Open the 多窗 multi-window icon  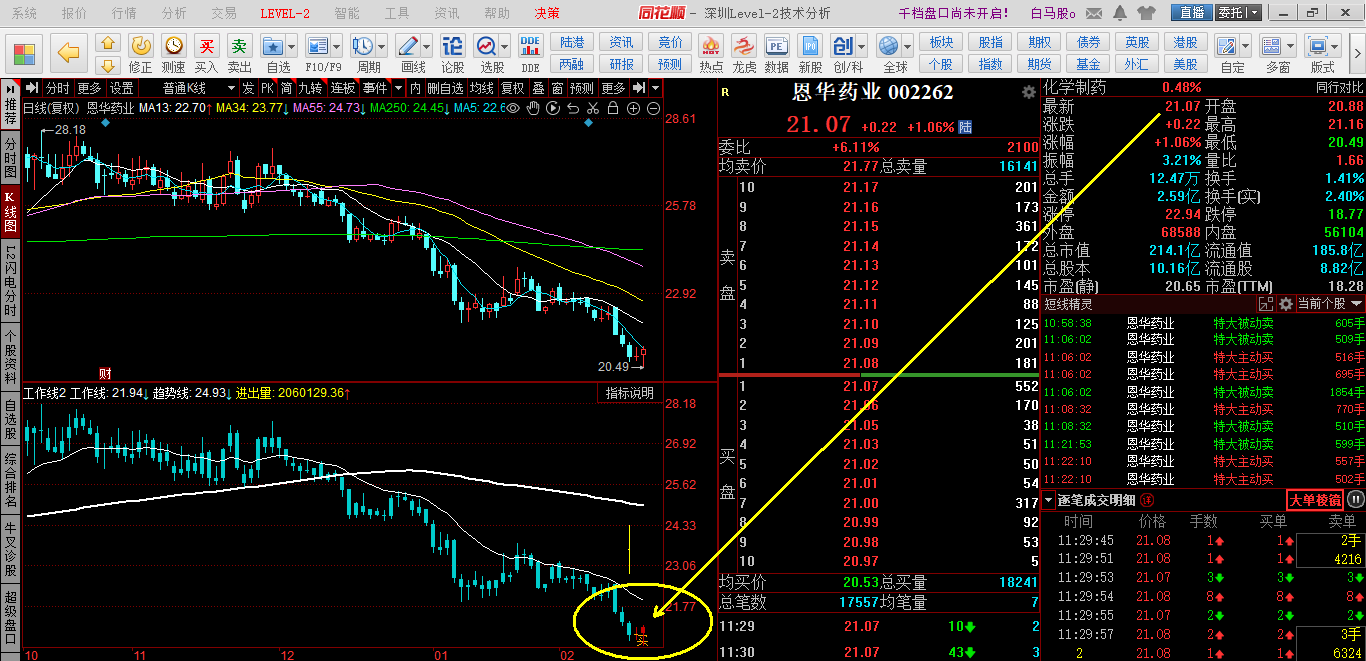[1271, 47]
